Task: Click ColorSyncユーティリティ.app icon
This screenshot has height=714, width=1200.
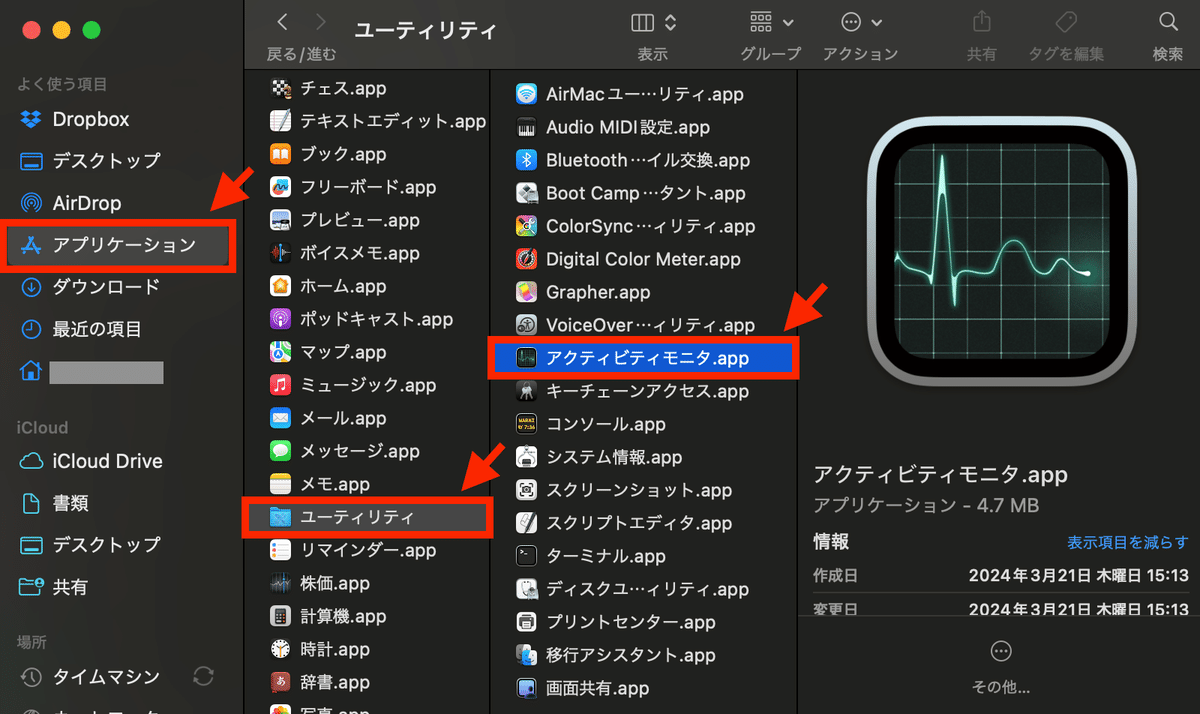Action: click(526, 226)
